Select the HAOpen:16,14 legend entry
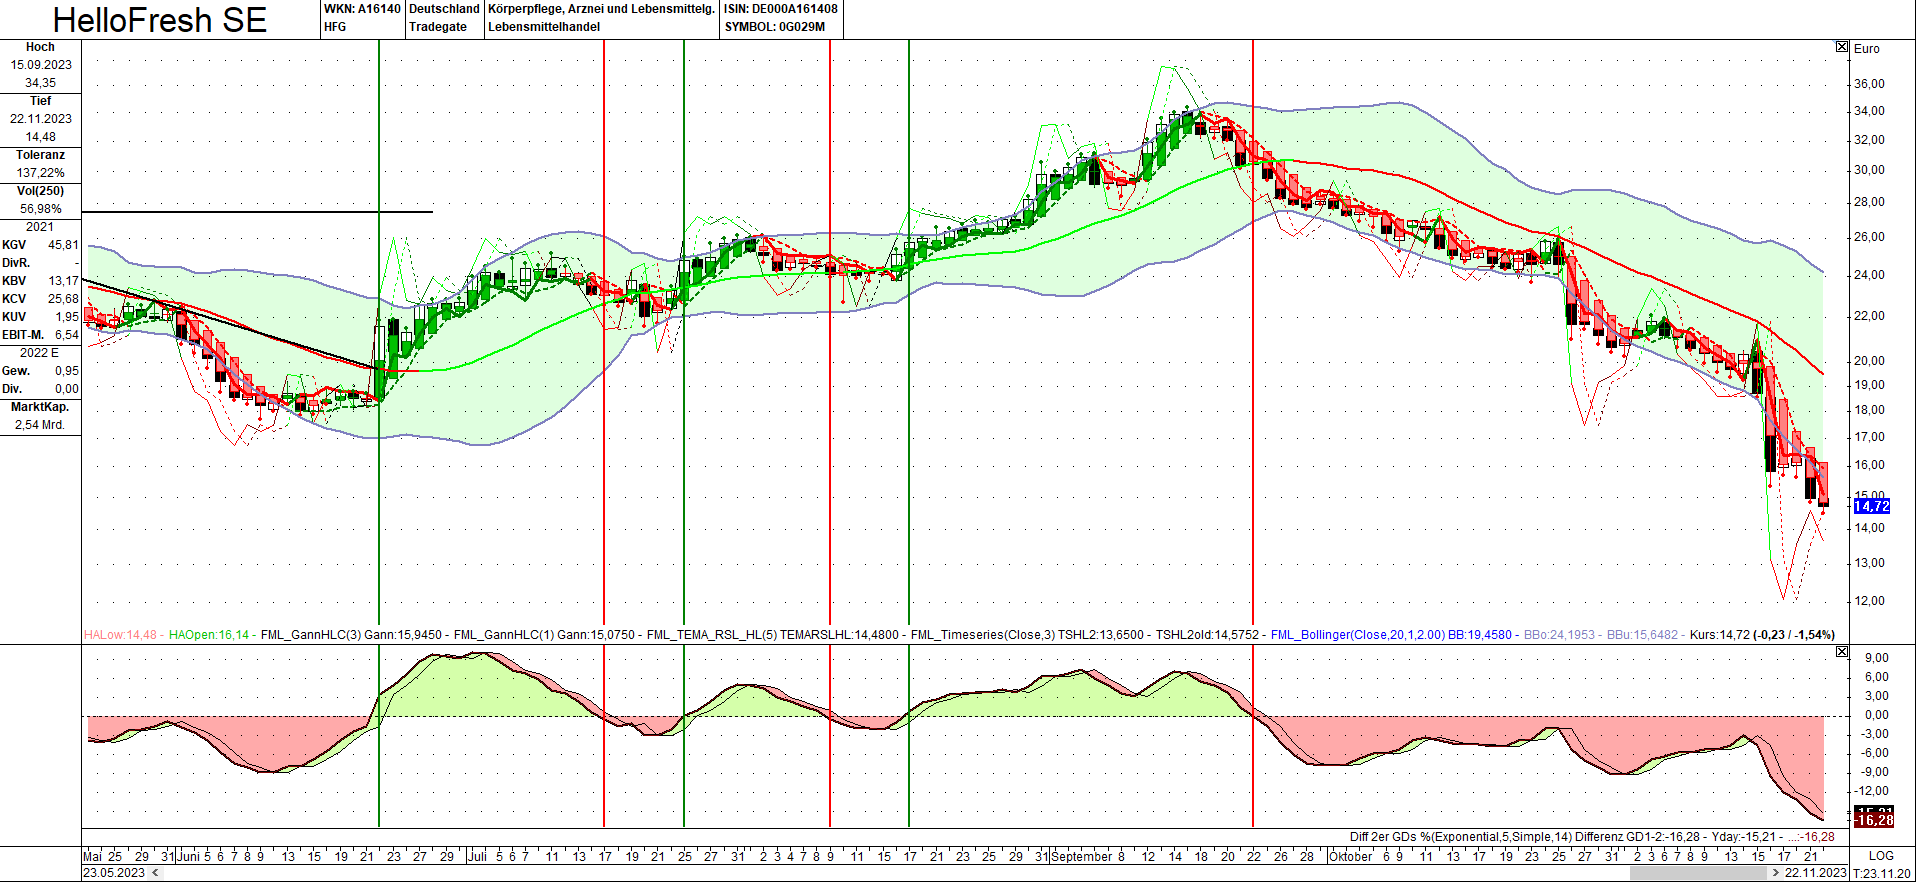The height and width of the screenshot is (882, 1916). click(x=209, y=635)
